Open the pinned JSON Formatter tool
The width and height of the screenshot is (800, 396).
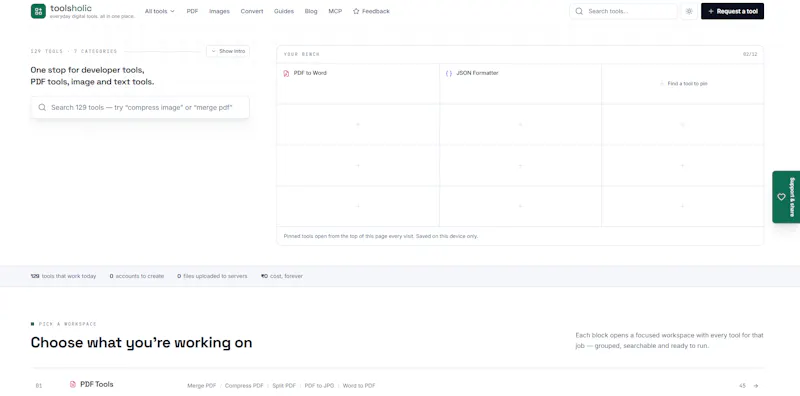520,84
